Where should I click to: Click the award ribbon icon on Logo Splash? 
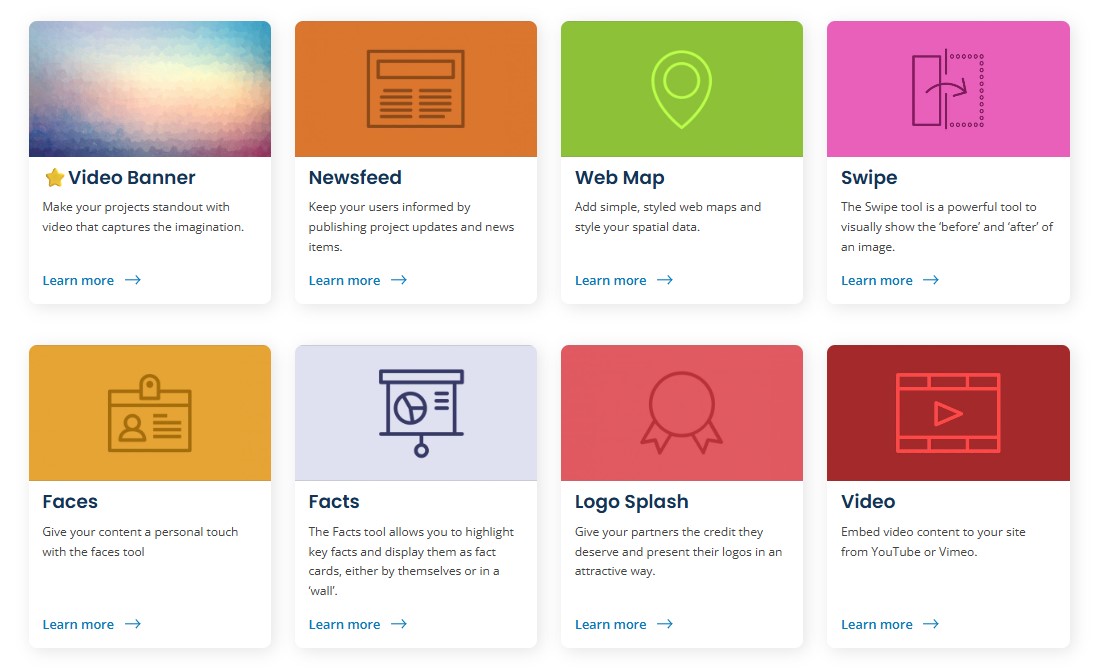681,412
